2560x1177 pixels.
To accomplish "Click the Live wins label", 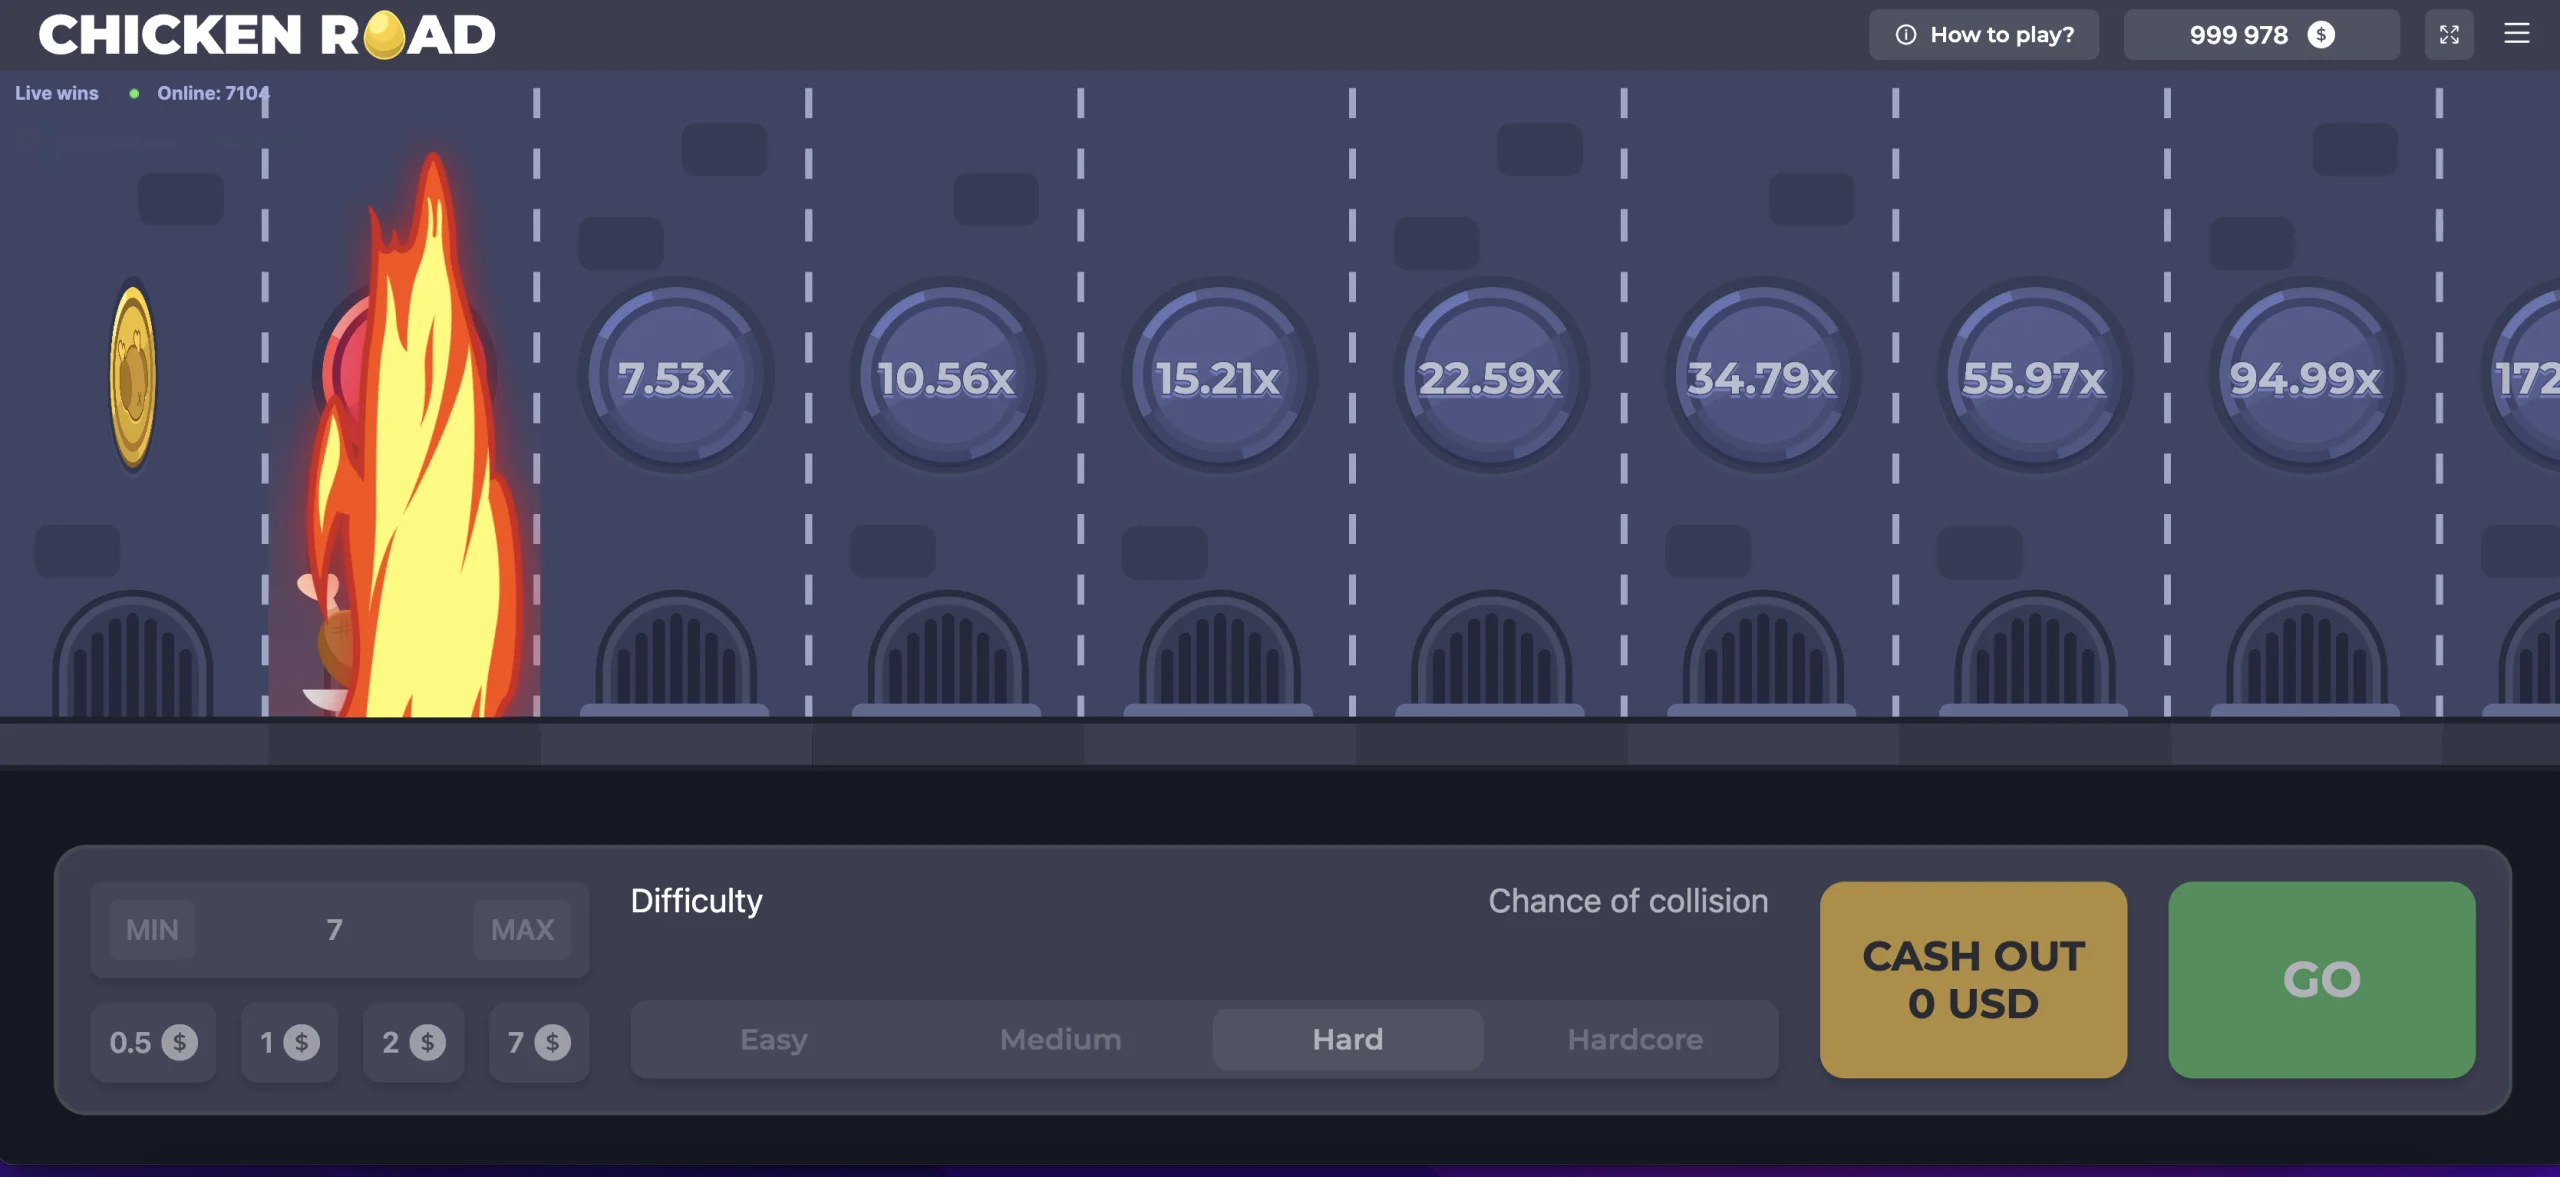I will (57, 93).
